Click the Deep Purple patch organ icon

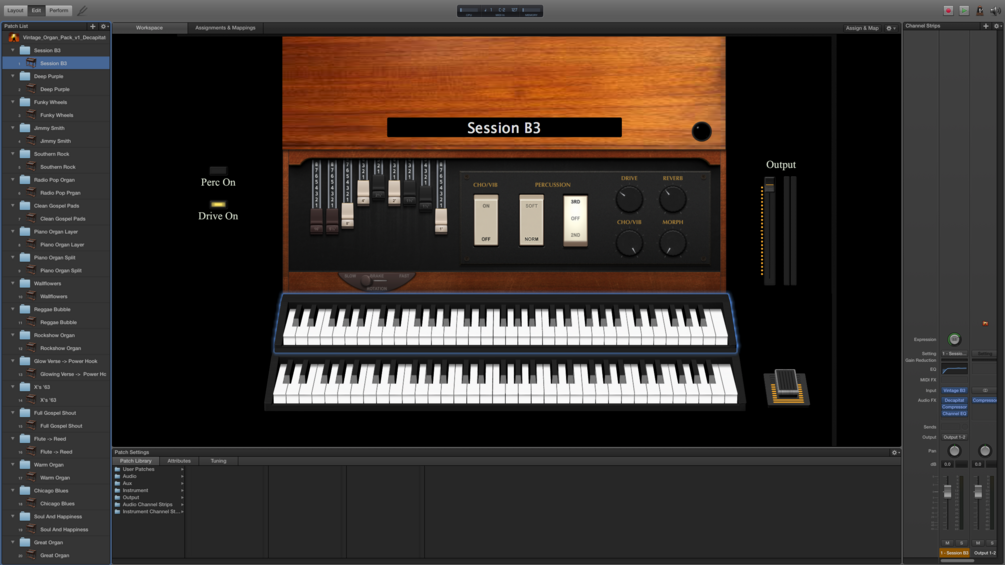31,89
